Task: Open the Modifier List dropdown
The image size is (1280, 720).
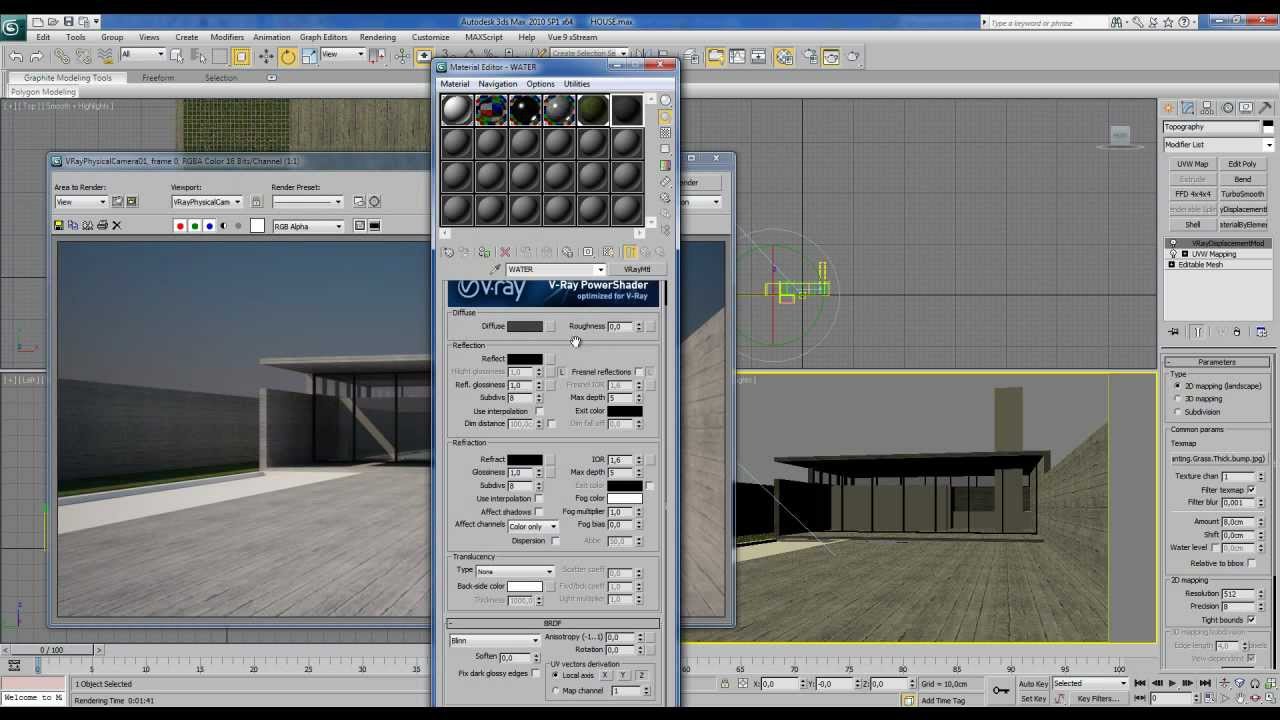Action: pos(1218,145)
